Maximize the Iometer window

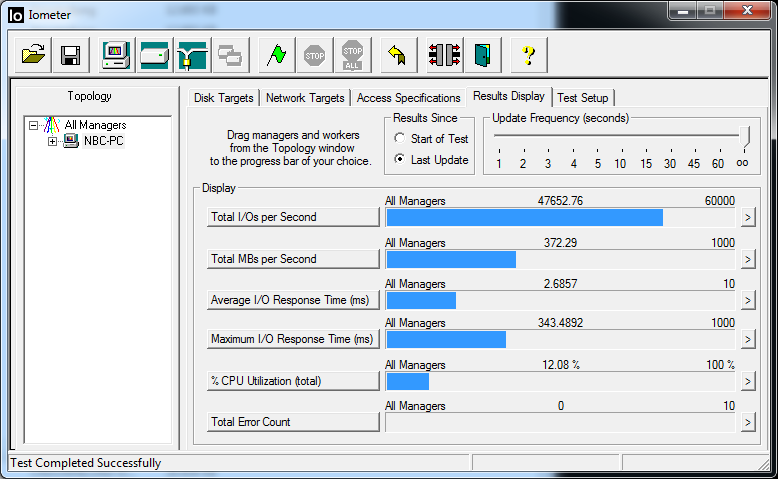point(710,11)
